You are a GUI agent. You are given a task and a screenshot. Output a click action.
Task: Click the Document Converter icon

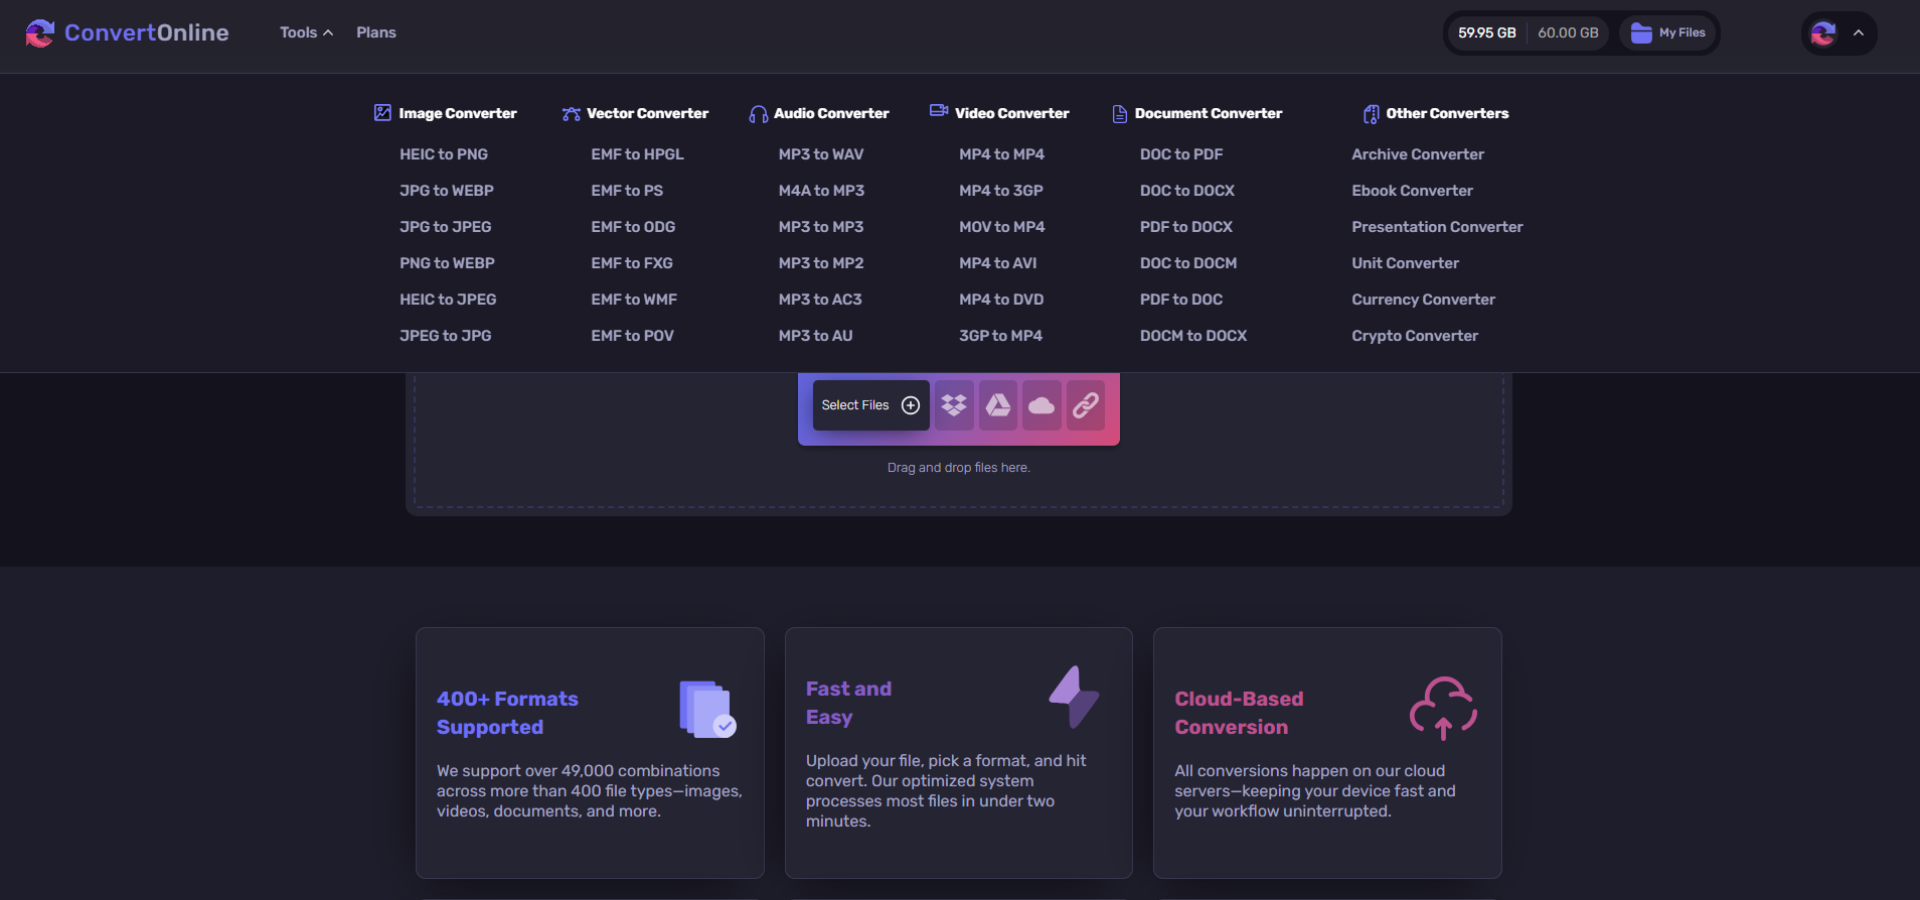click(1118, 113)
